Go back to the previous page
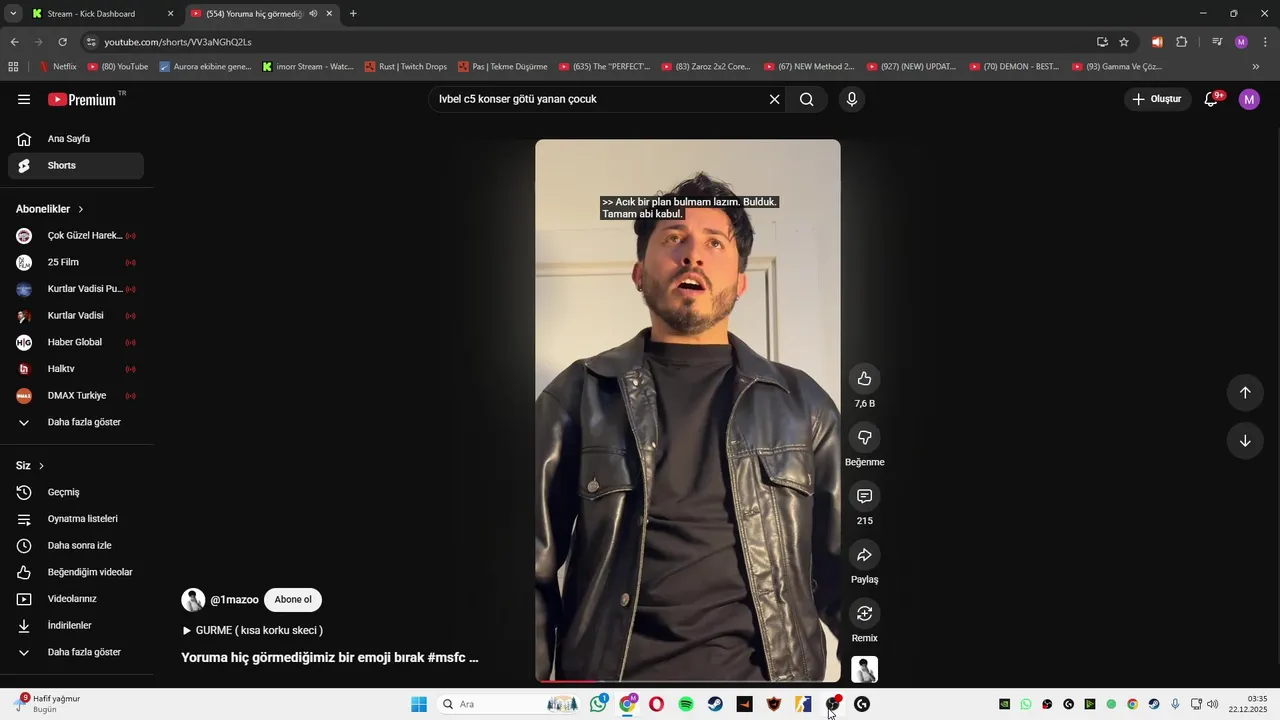This screenshot has width=1280, height=720. tap(14, 42)
